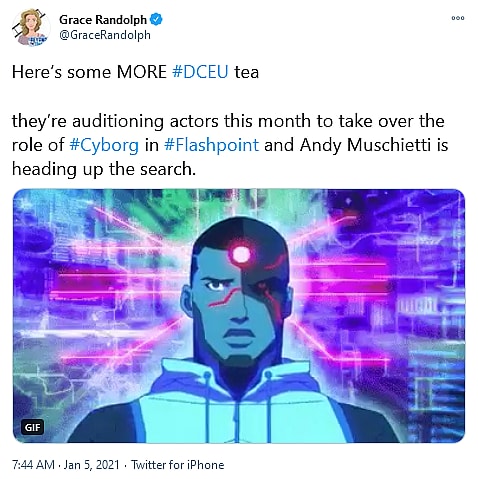Click Grace Randolph's profile avatar
478x479 pixels.
[31, 28]
